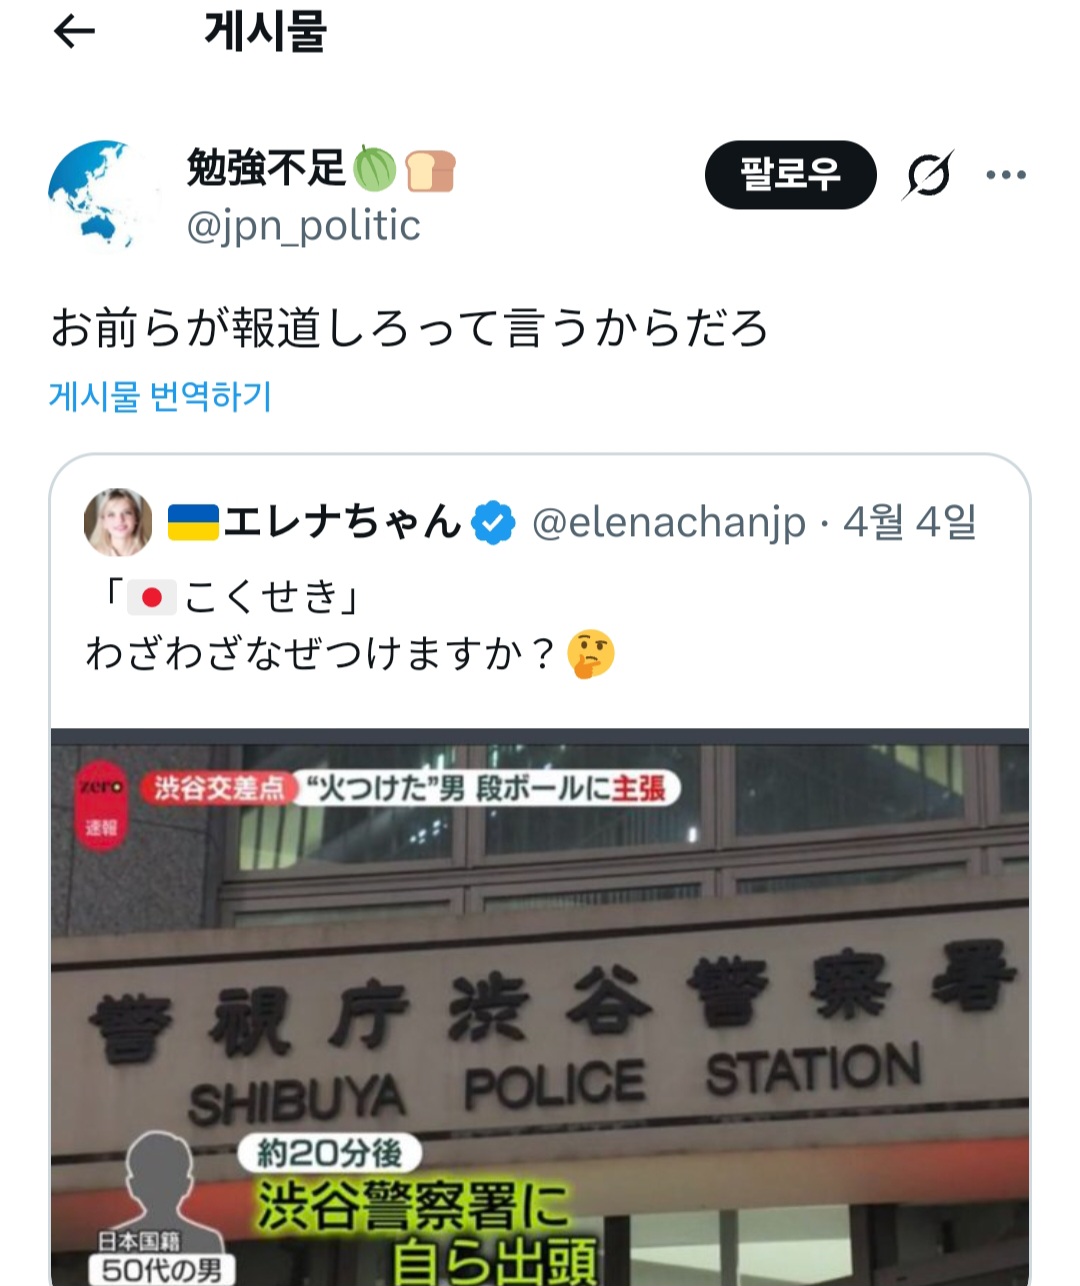Image resolution: width=1080 pixels, height=1286 pixels.
Task: Open the globe profile avatar of 勉強不足
Action: [104, 195]
